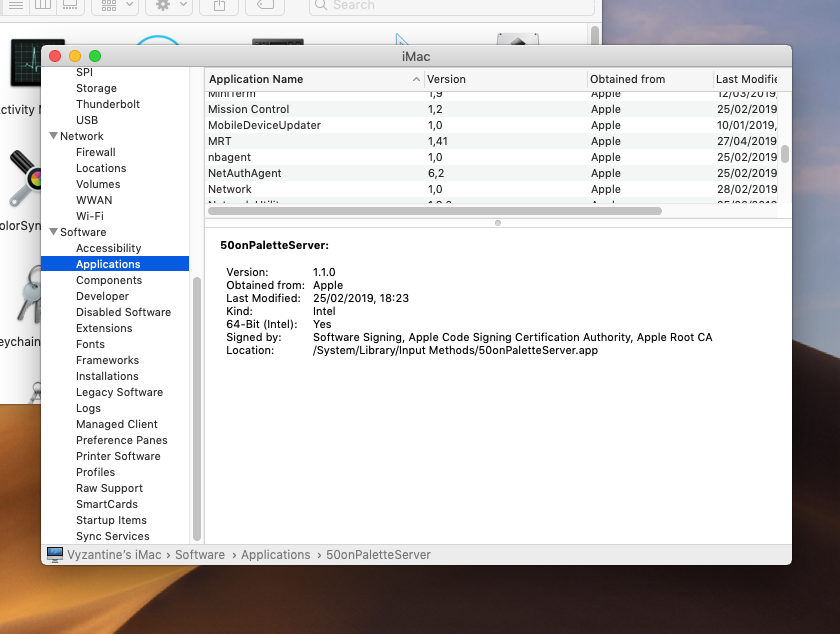Select Disabled Software in sidebar
Viewport: 840px width, 634px height.
coord(124,312)
